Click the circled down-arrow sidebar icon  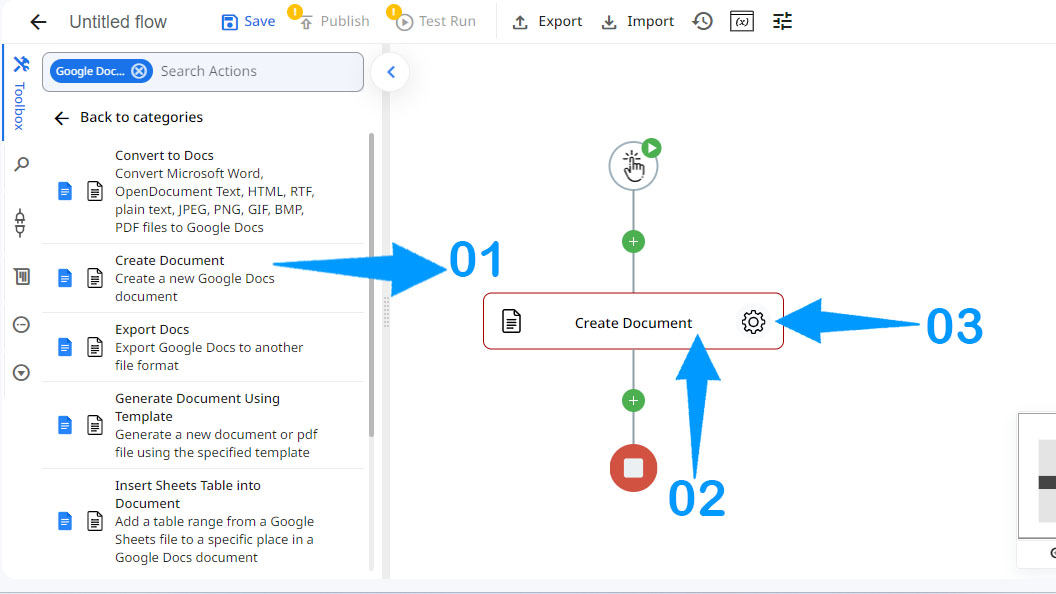coord(22,372)
